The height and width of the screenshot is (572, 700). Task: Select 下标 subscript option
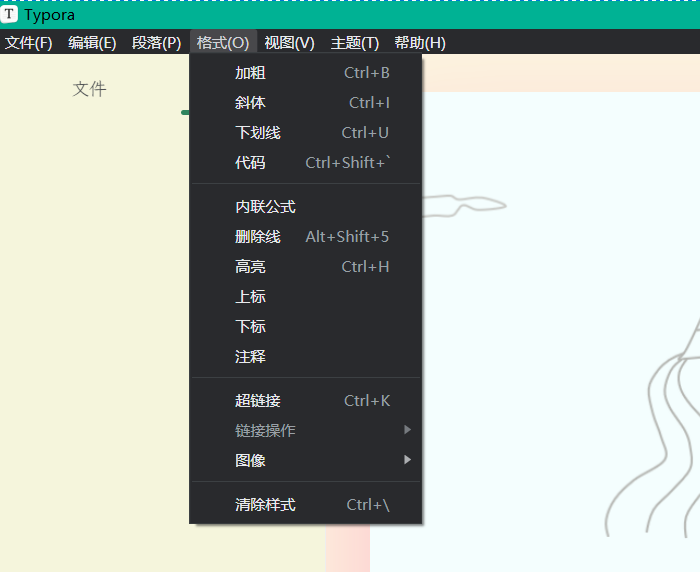coord(305,326)
